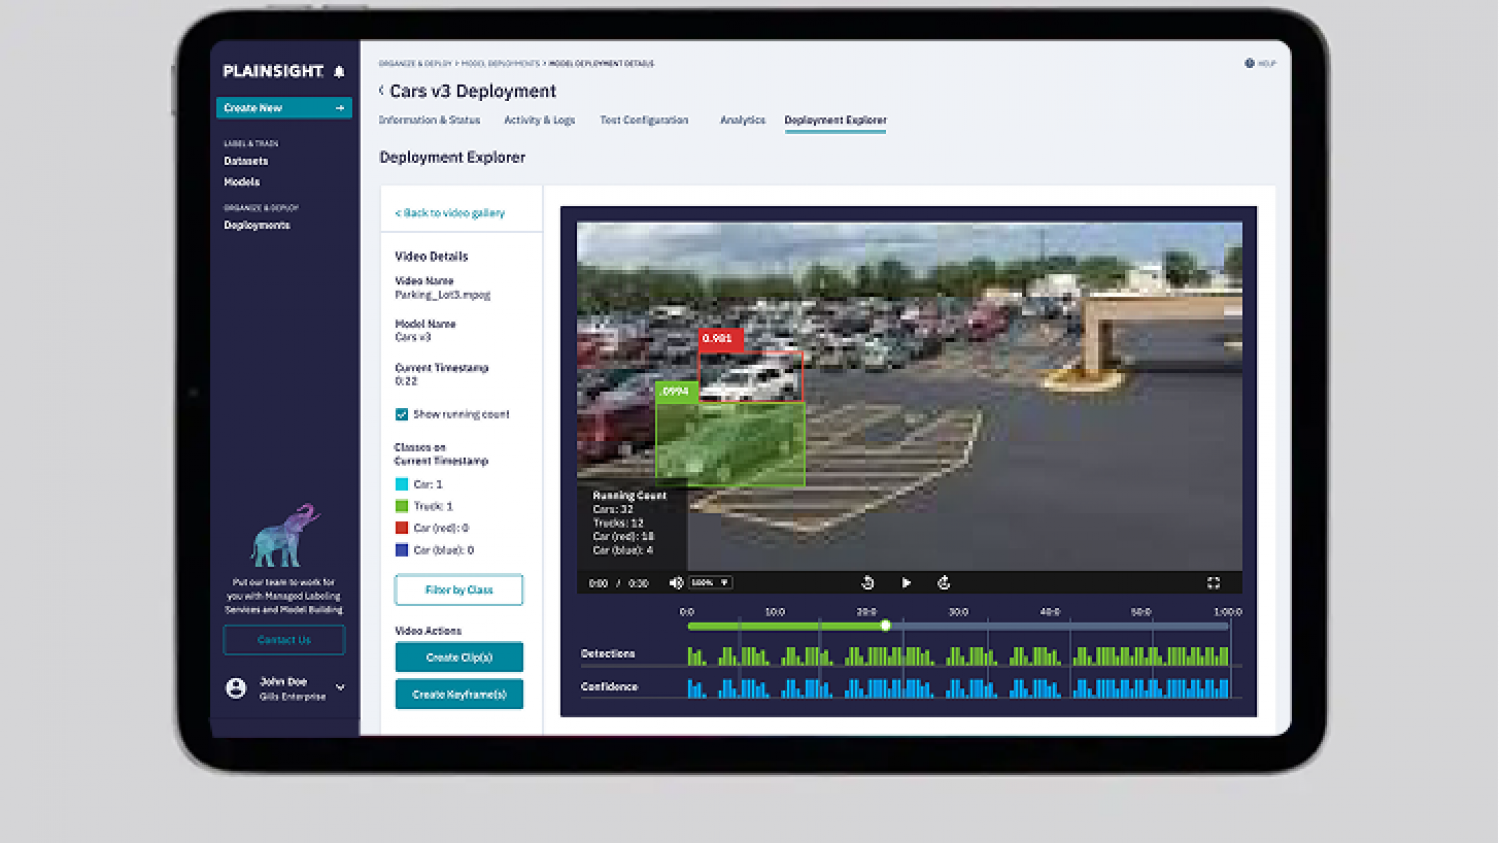The width and height of the screenshot is (1500, 843).
Task: Open the Activity & Logs tab
Action: pos(539,120)
